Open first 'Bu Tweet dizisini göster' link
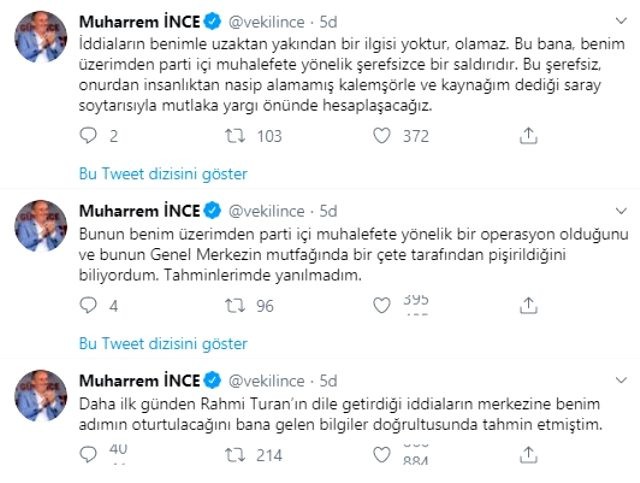The height and width of the screenshot is (483, 640). click(162, 174)
